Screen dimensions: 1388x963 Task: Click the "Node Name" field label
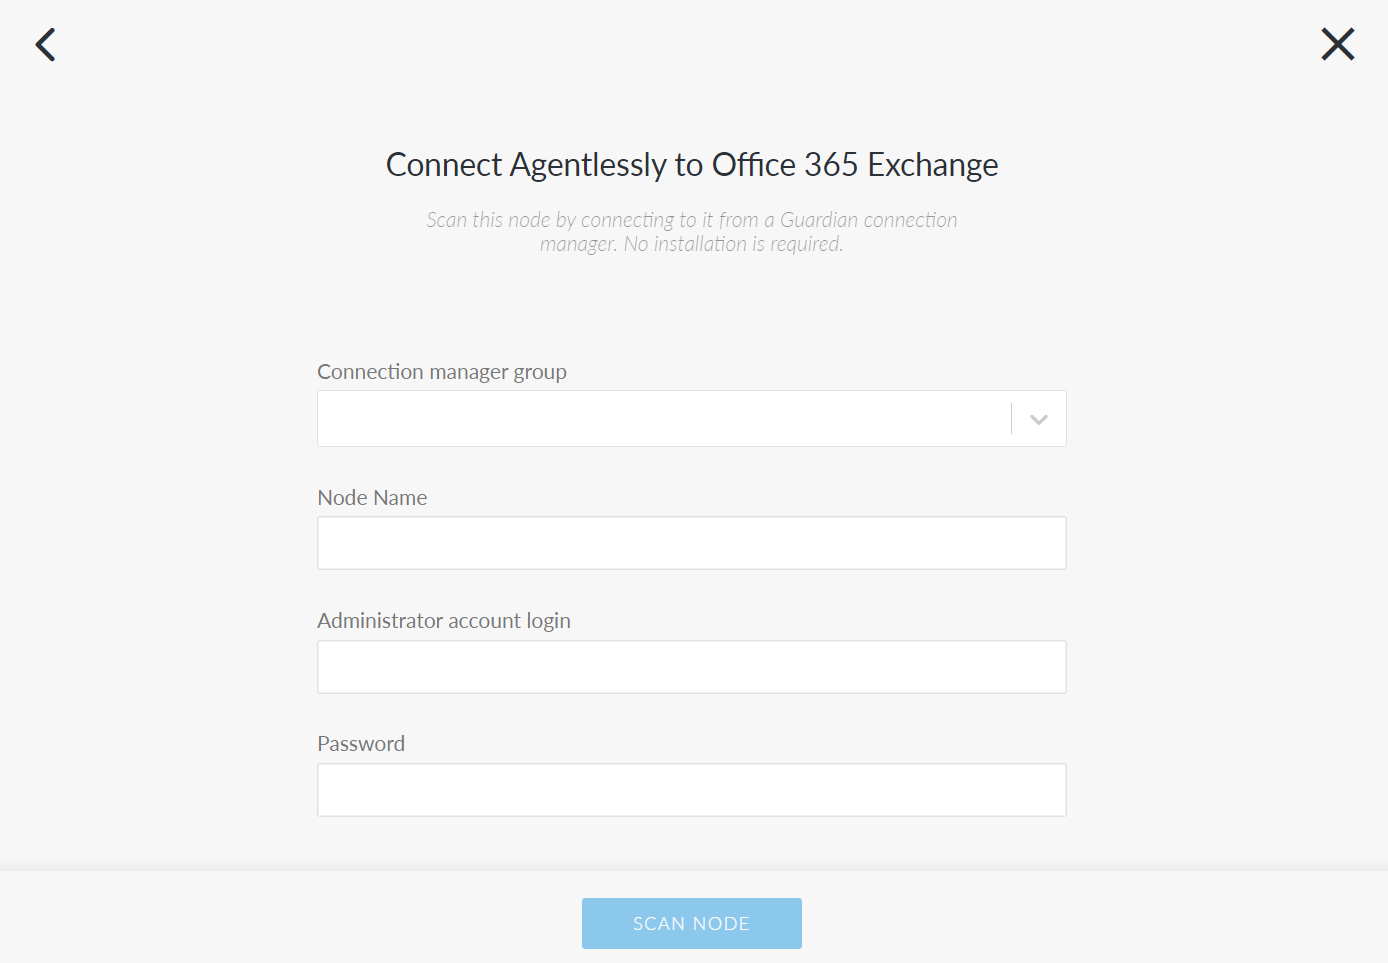pyautogui.click(x=372, y=498)
